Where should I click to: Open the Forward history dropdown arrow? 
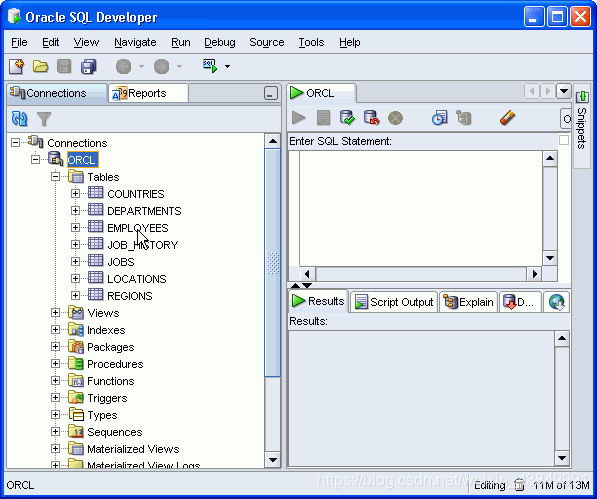[179, 66]
